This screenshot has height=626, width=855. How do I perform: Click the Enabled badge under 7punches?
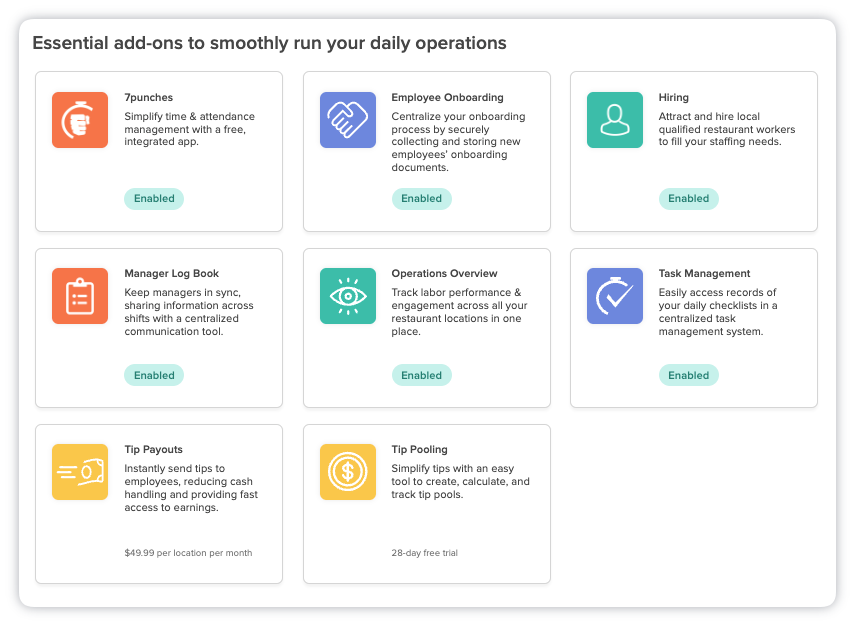point(154,199)
